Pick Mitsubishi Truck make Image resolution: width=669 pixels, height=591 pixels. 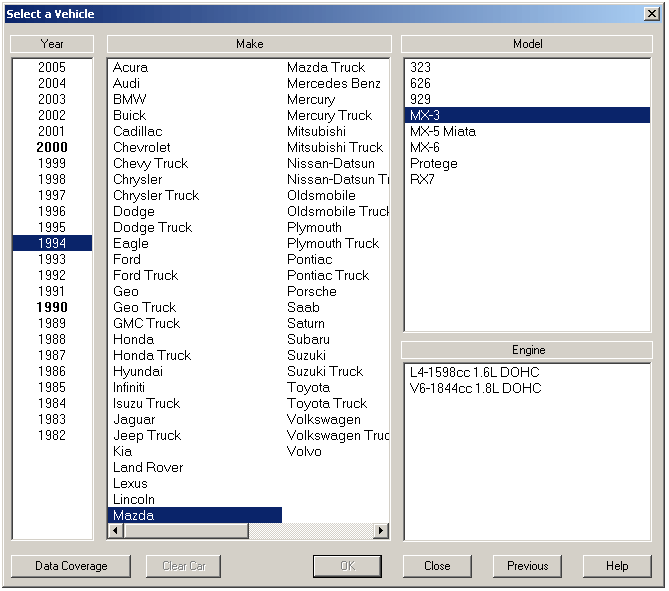(x=335, y=147)
